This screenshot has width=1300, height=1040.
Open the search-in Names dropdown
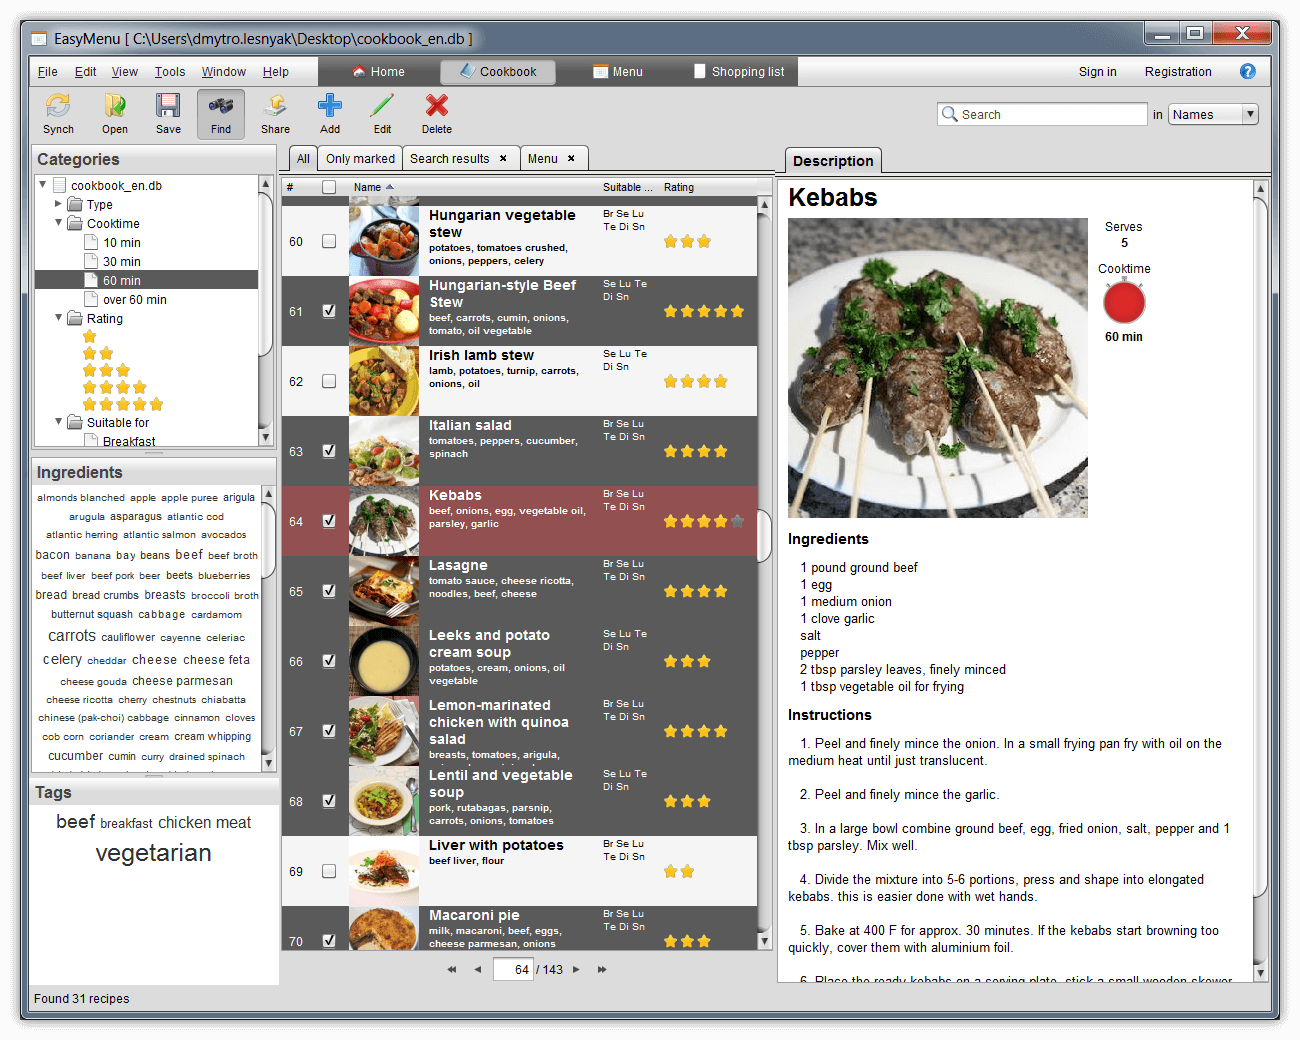click(1213, 114)
